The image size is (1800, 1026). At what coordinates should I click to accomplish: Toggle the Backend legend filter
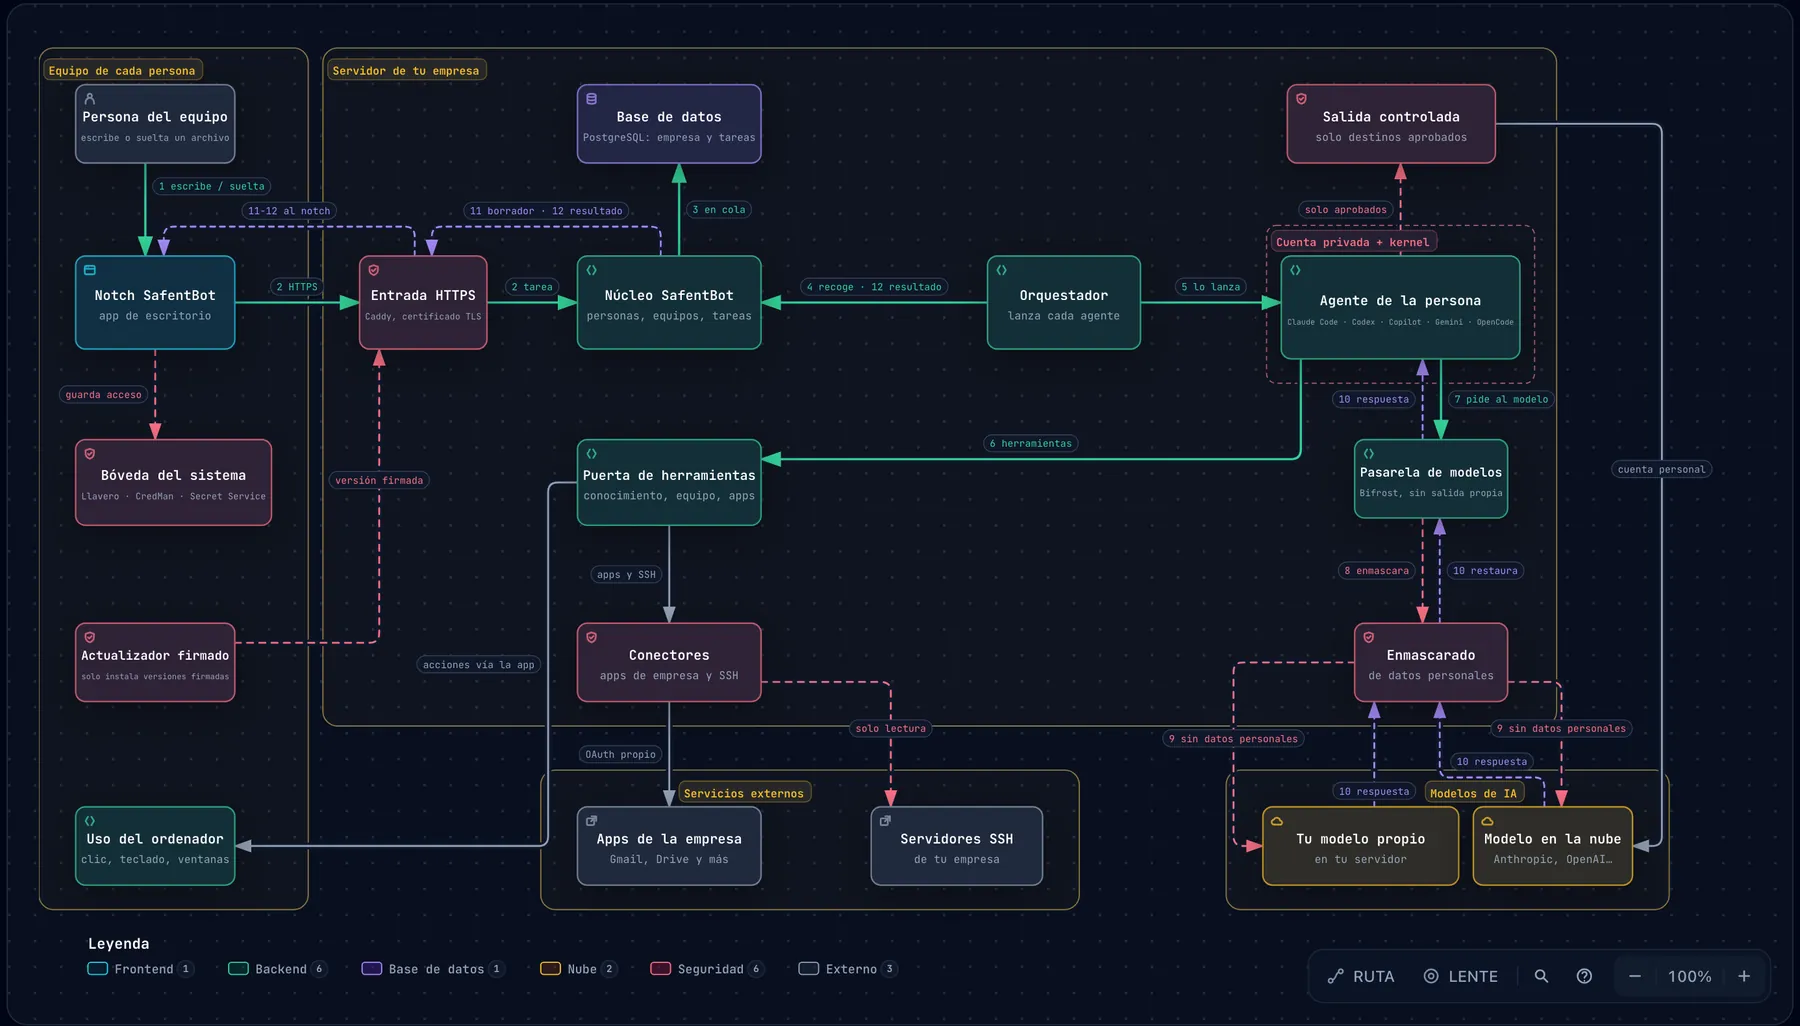tap(278, 969)
